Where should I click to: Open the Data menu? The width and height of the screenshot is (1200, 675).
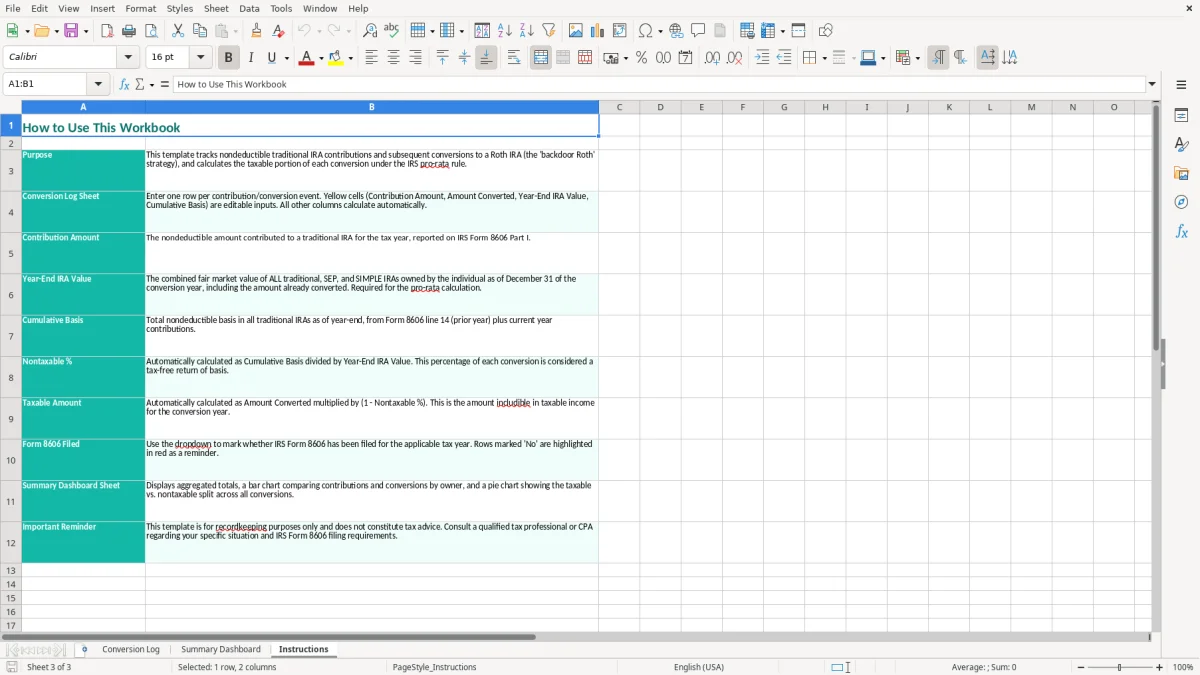point(249,8)
